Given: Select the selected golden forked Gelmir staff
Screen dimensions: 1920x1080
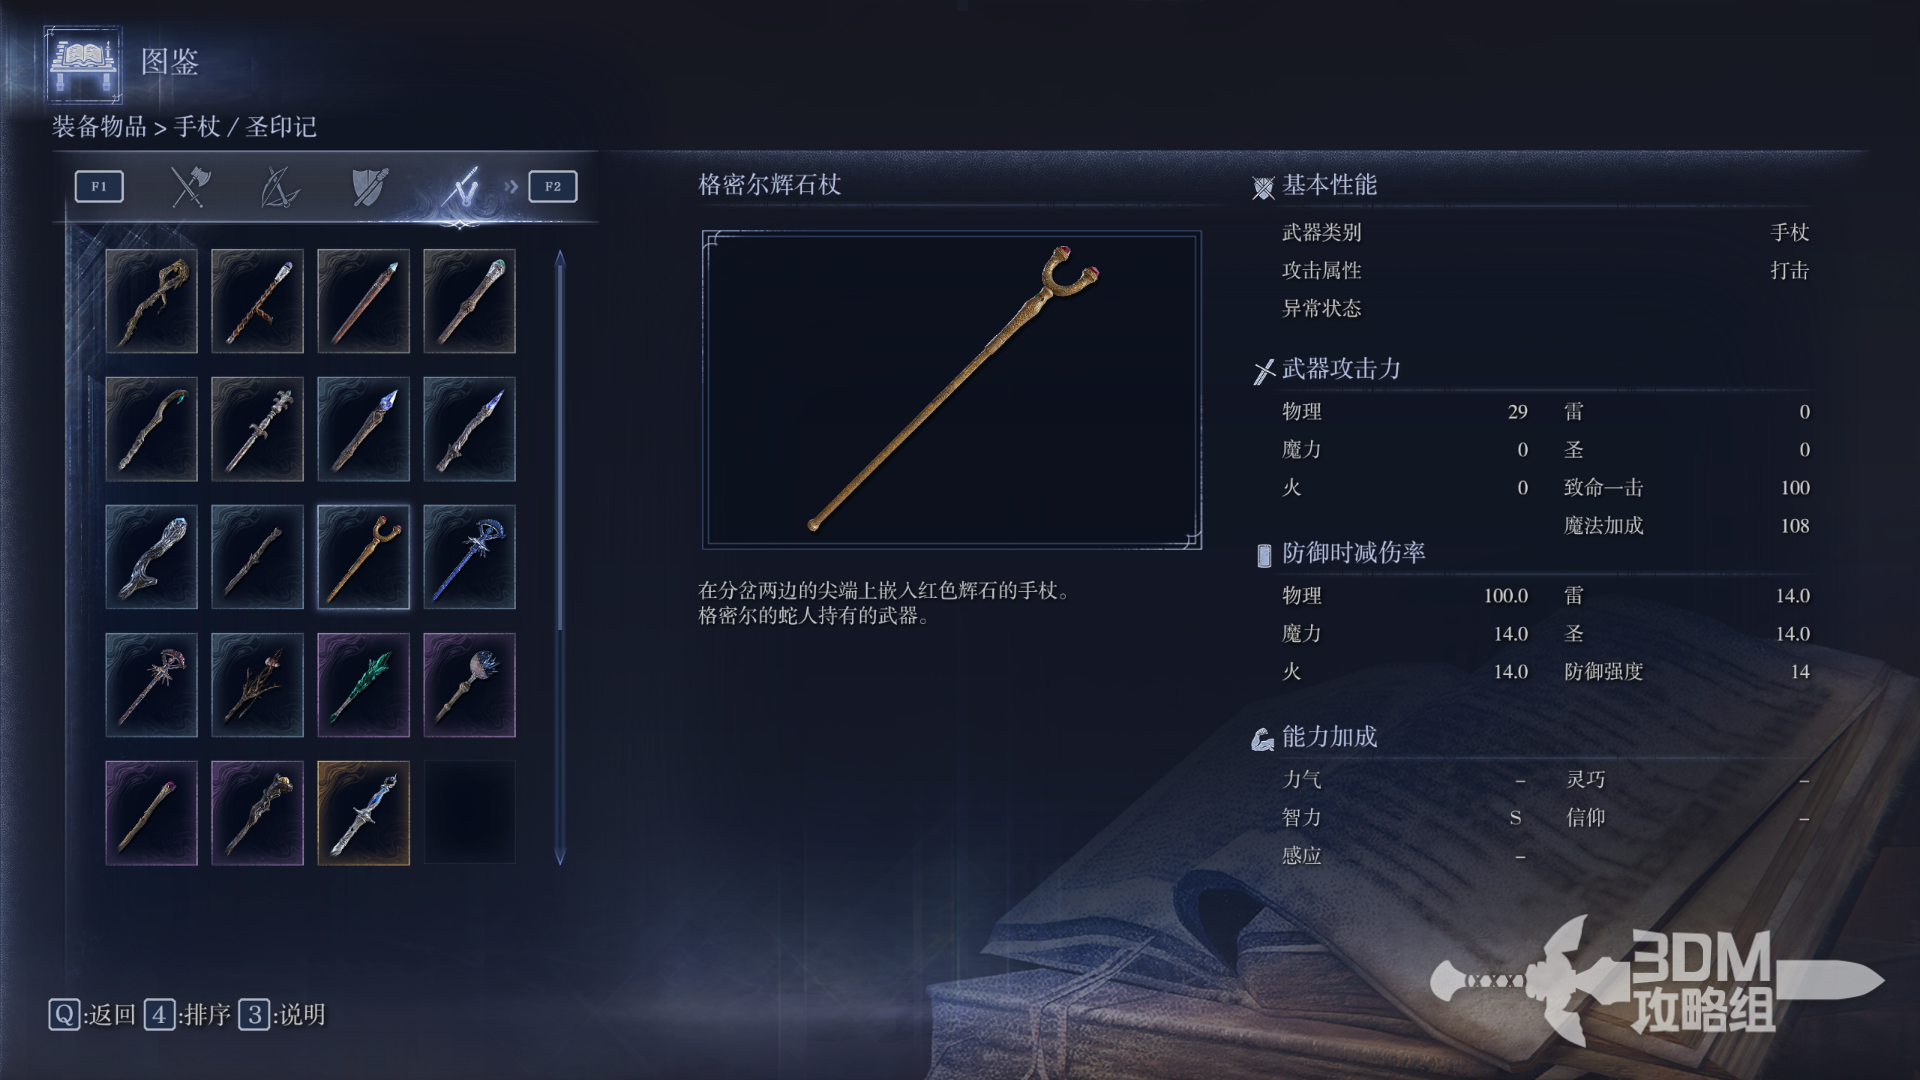Looking at the screenshot, I should click(363, 557).
